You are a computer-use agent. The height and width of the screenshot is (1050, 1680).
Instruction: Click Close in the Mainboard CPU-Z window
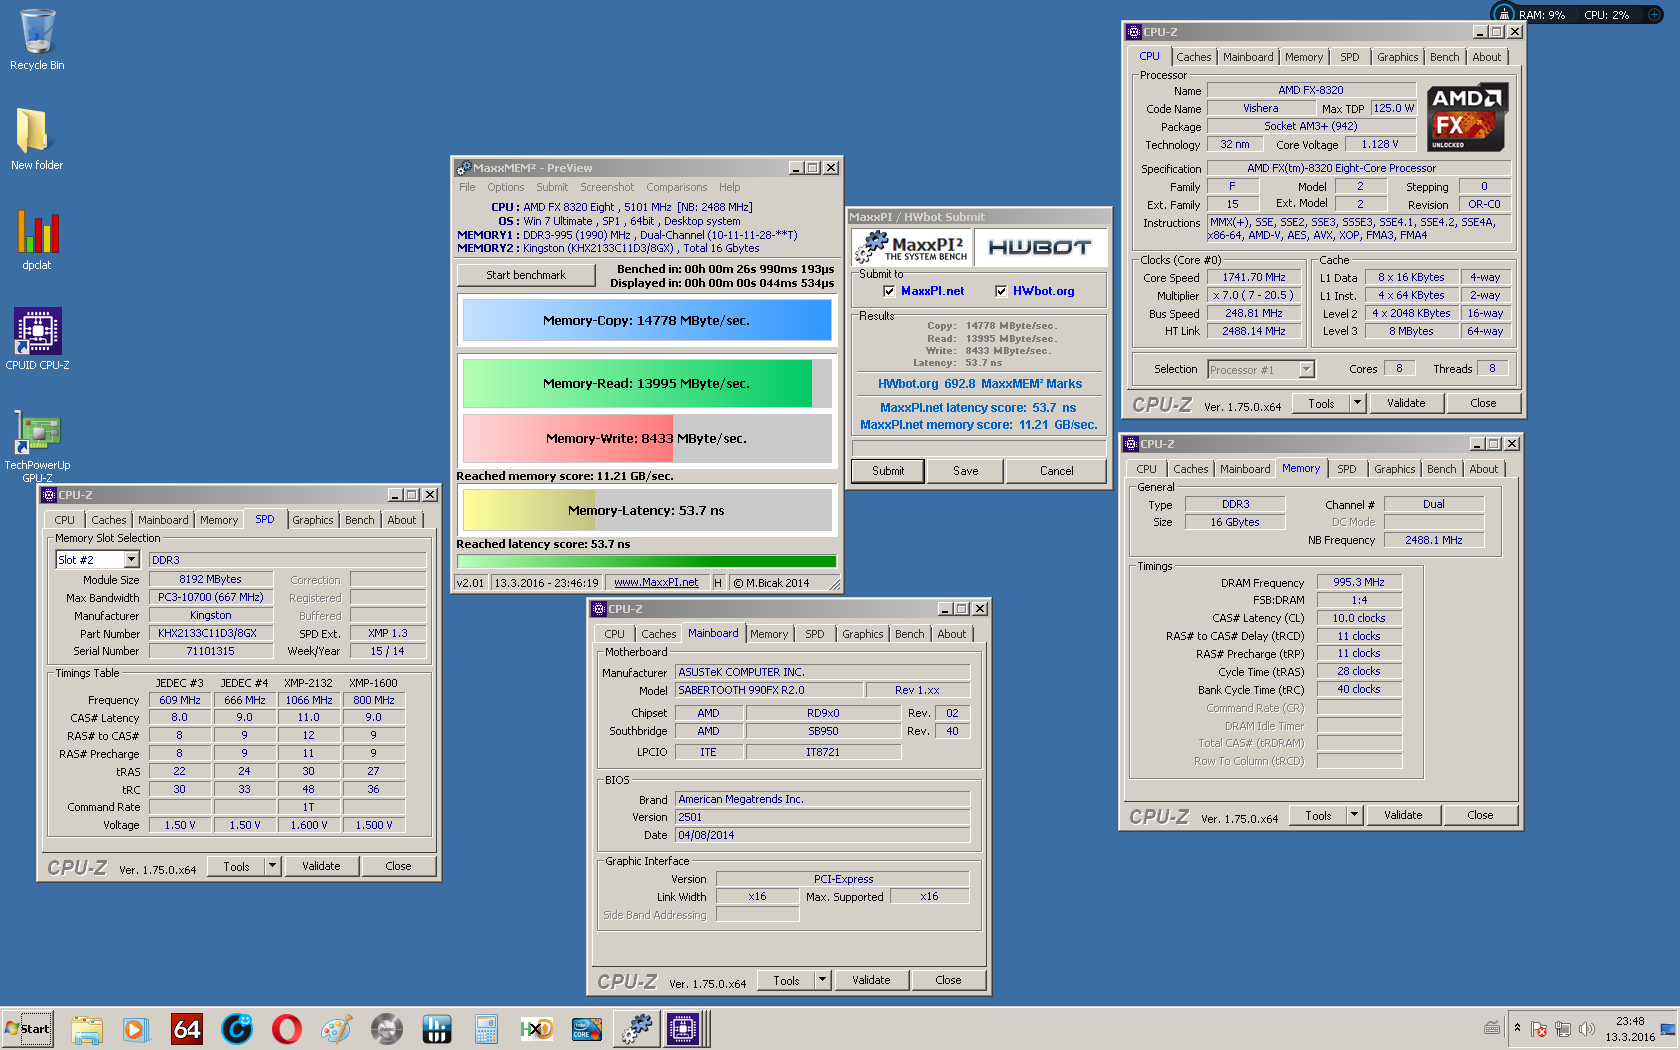(x=948, y=980)
